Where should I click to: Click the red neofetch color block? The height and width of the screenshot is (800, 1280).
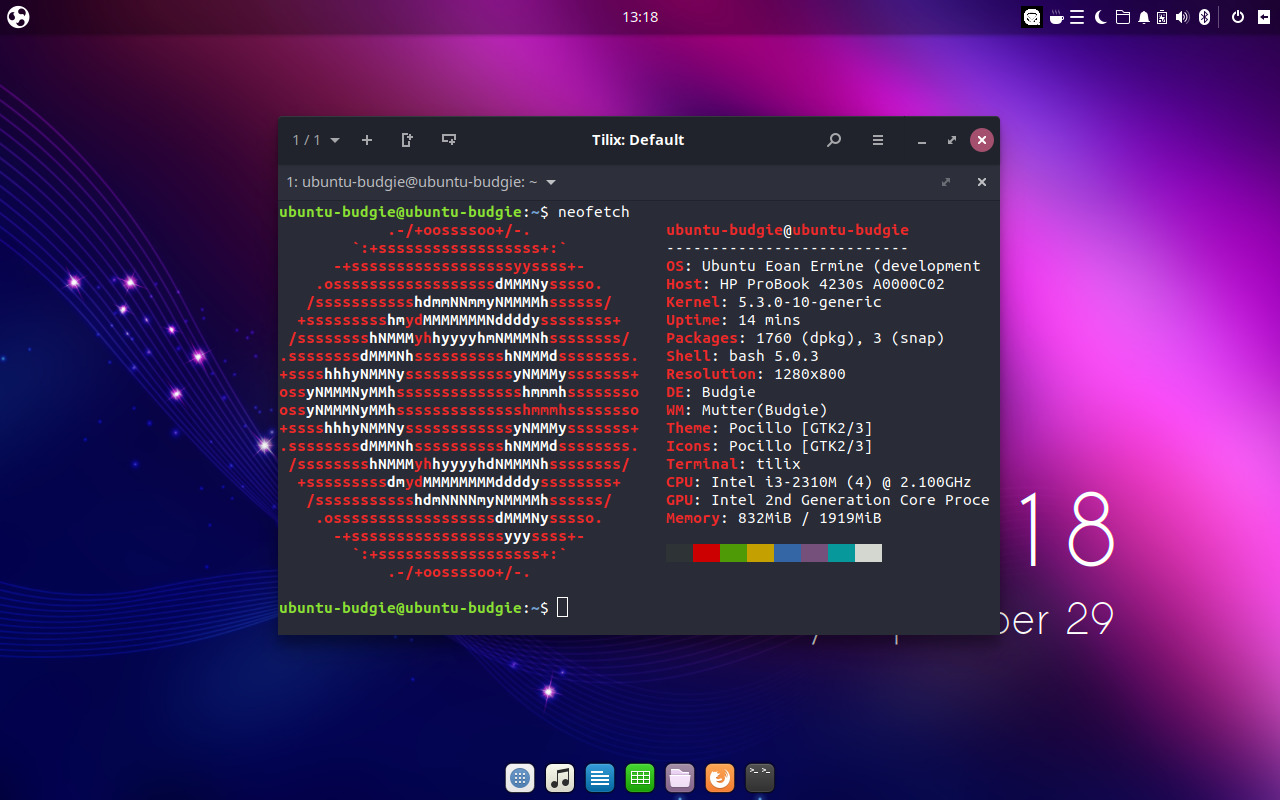(x=706, y=553)
